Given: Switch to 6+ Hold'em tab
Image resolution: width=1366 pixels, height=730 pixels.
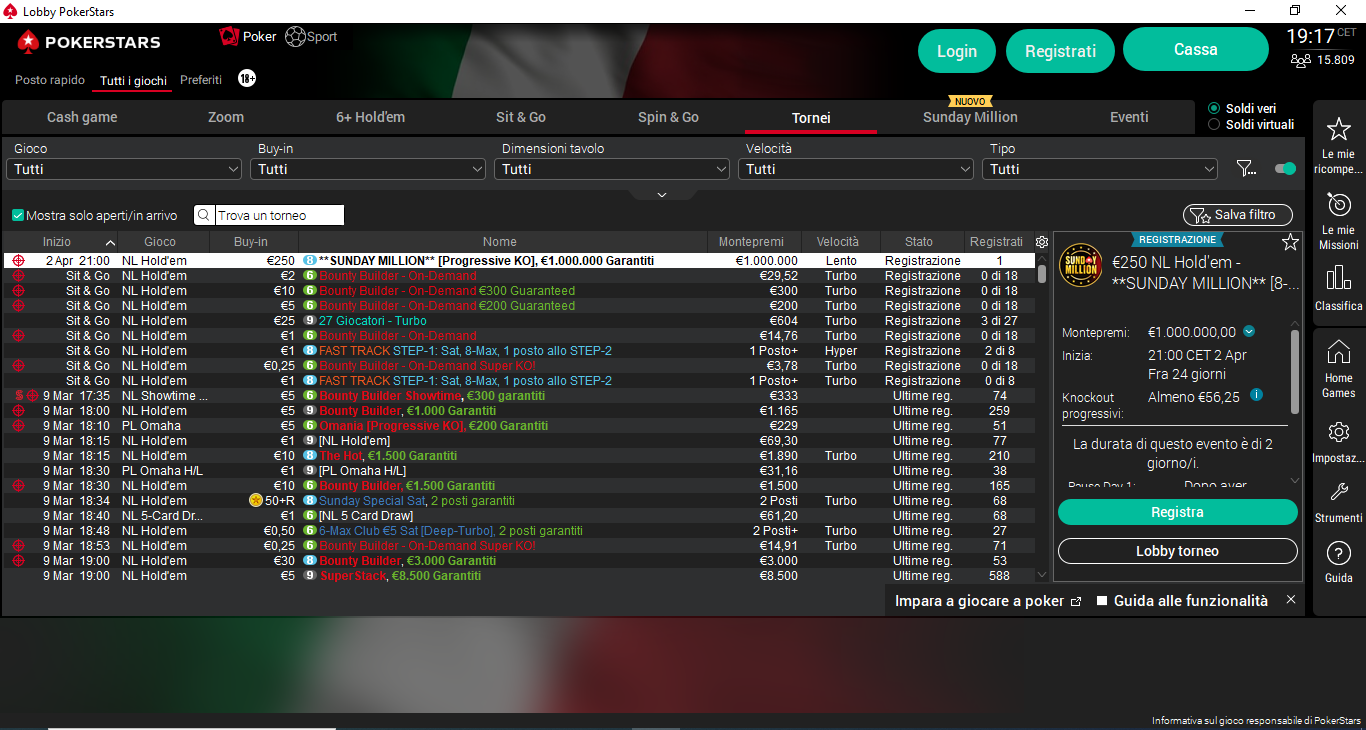Looking at the screenshot, I should 370,117.
